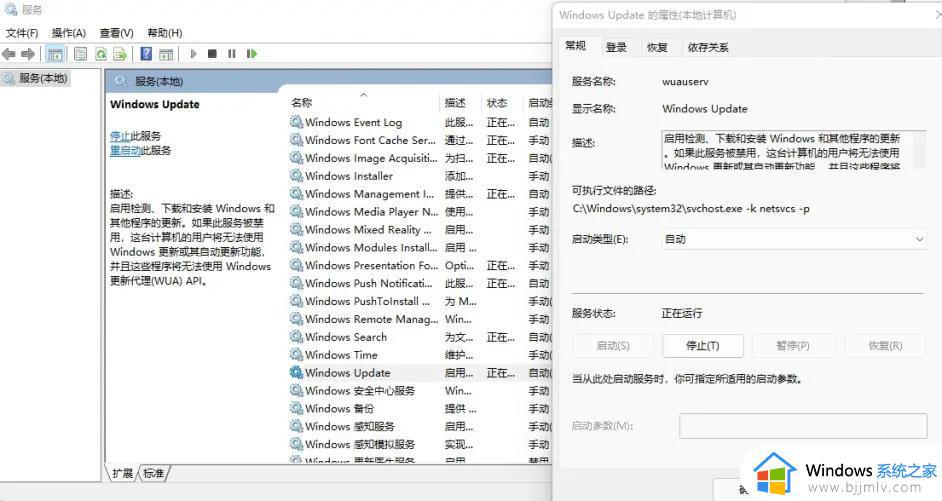This screenshot has height=501, width=942.
Task: Click the 停止(T) button in properties
Action: point(703,345)
